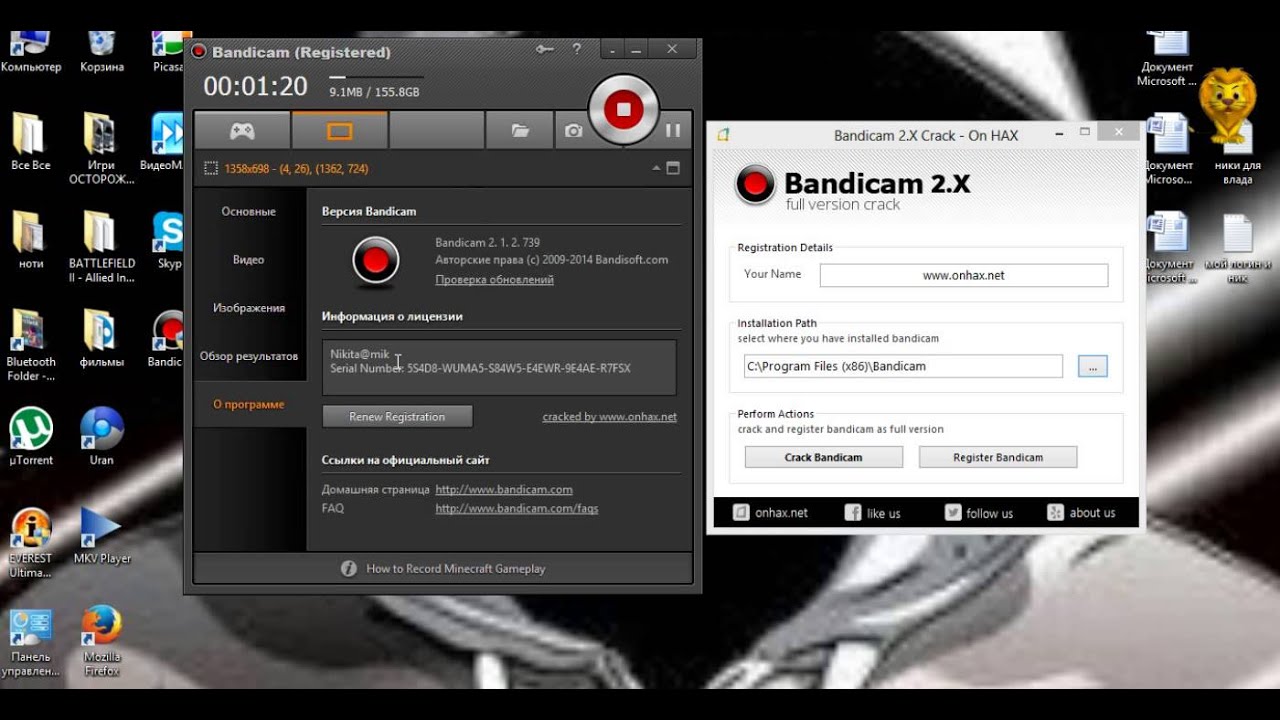Collapse the recording area bar arrow
Viewport: 1280px width, 720px height.
point(656,168)
